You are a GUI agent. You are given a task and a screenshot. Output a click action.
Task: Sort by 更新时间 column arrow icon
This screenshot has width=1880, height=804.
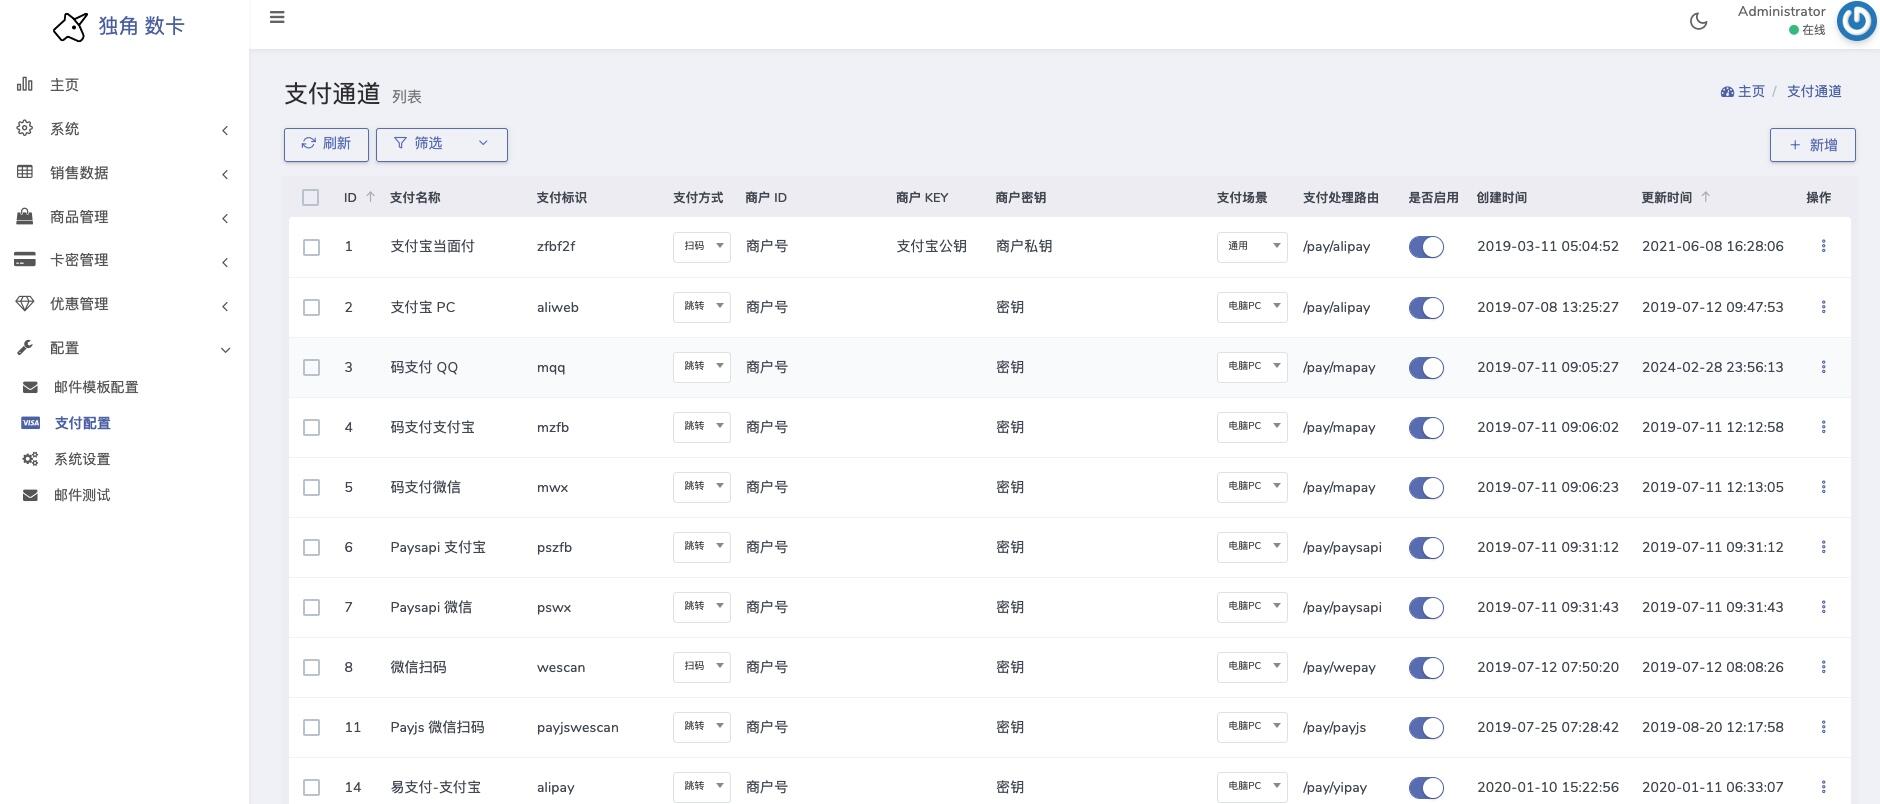tap(1706, 197)
